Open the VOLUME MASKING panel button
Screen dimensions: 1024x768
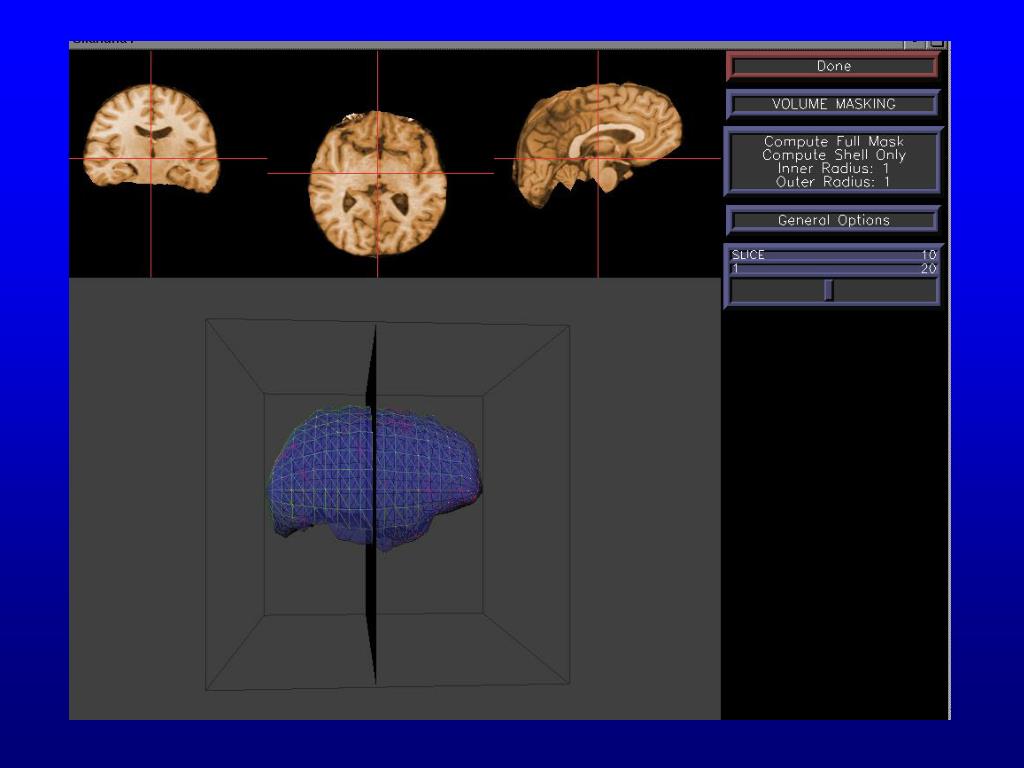[833, 104]
